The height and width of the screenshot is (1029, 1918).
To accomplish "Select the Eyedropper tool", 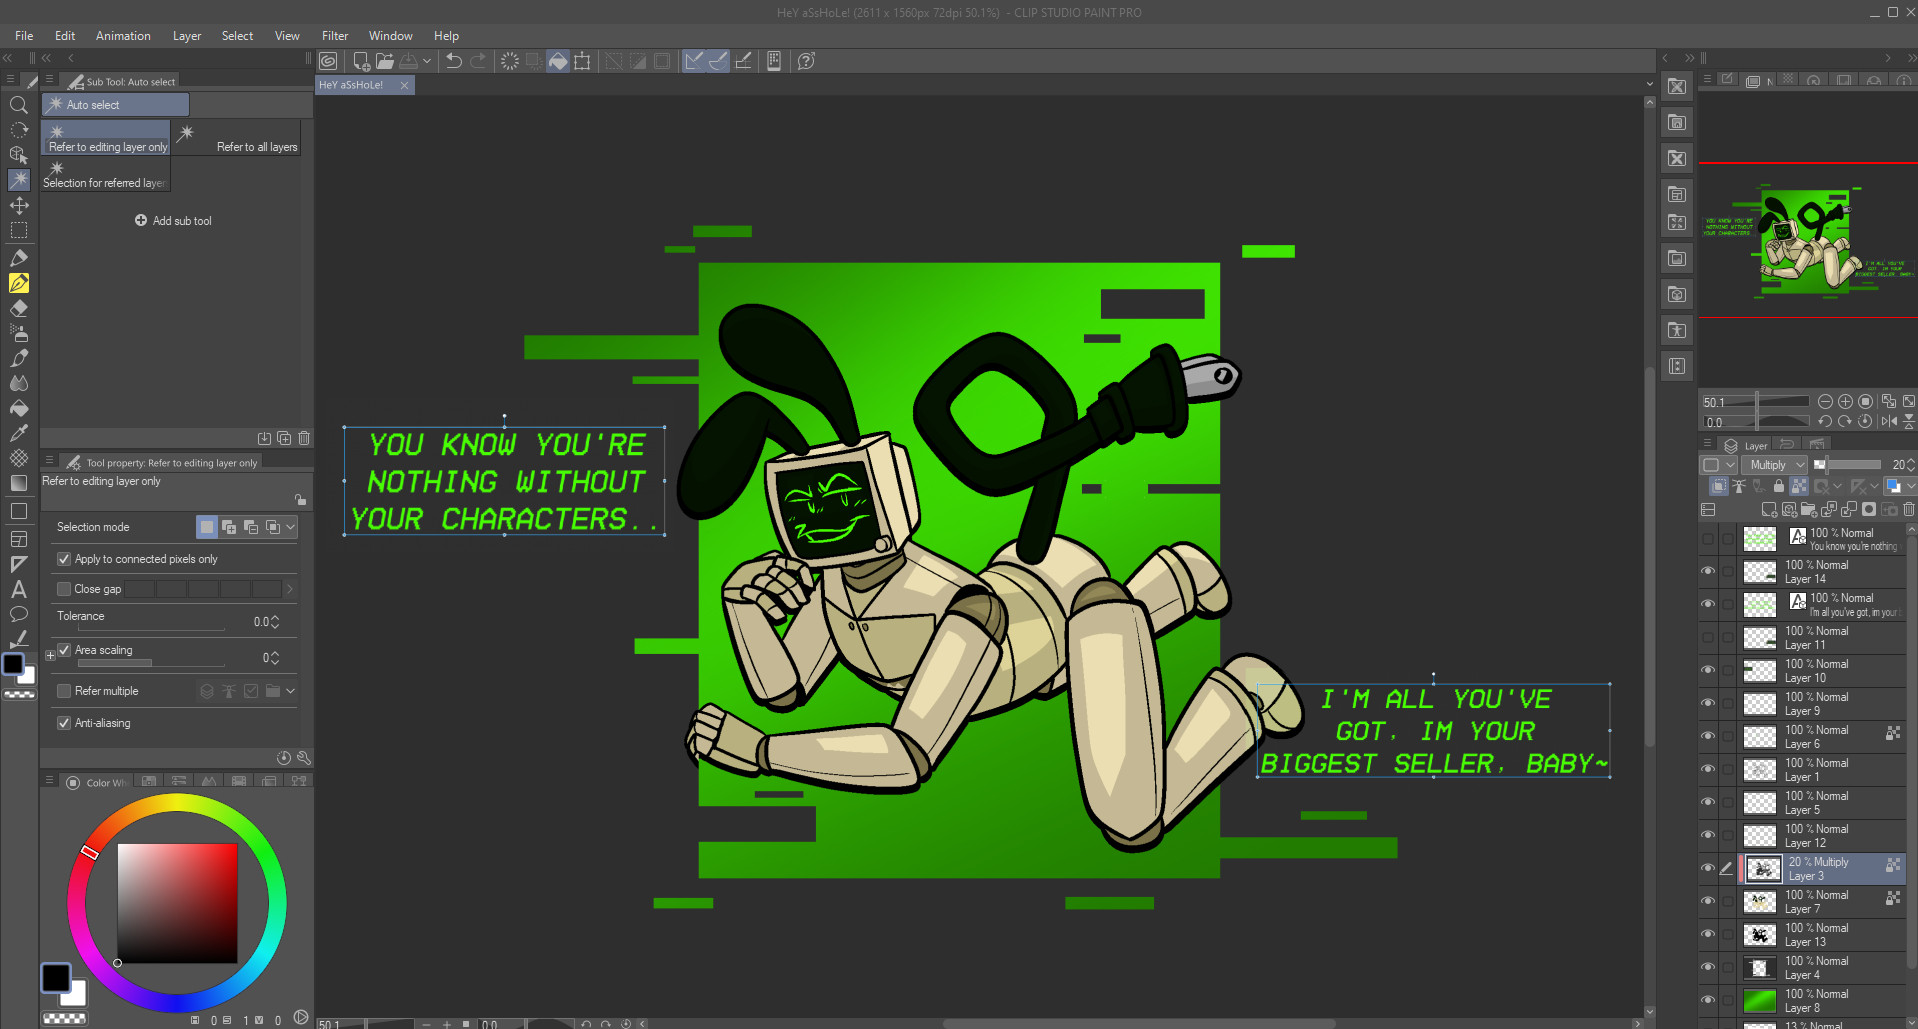I will point(18,433).
